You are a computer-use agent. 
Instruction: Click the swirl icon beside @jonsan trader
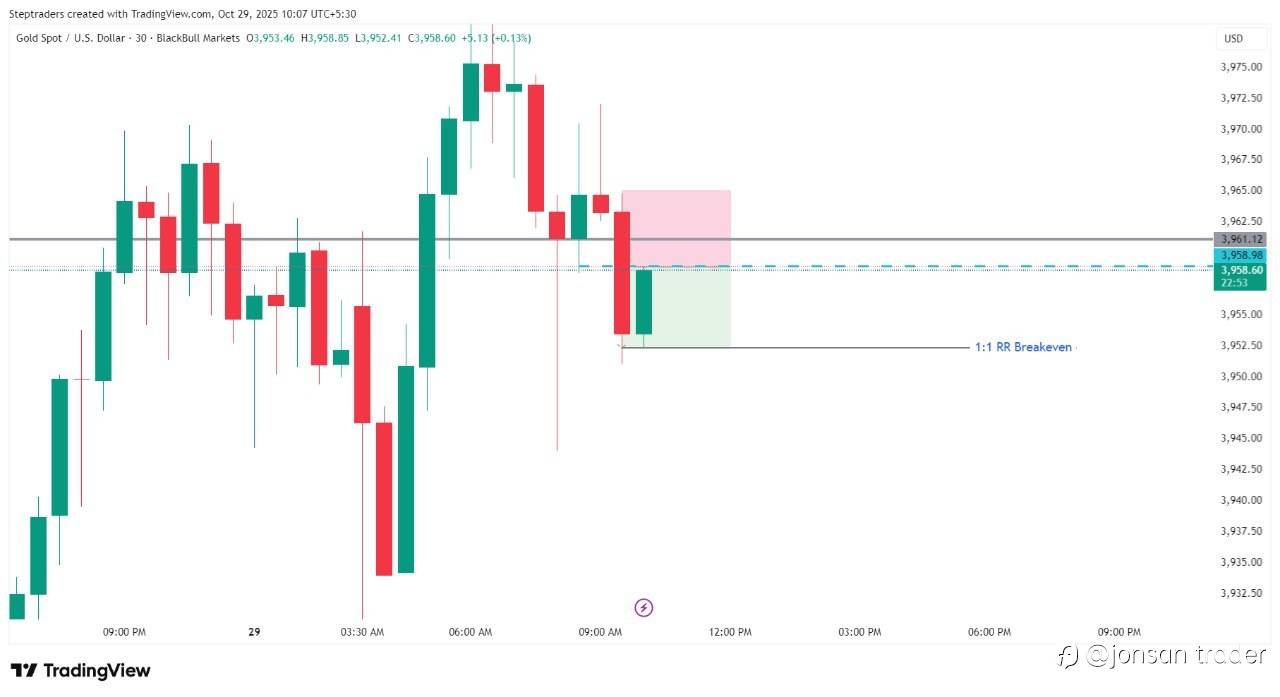(1069, 656)
